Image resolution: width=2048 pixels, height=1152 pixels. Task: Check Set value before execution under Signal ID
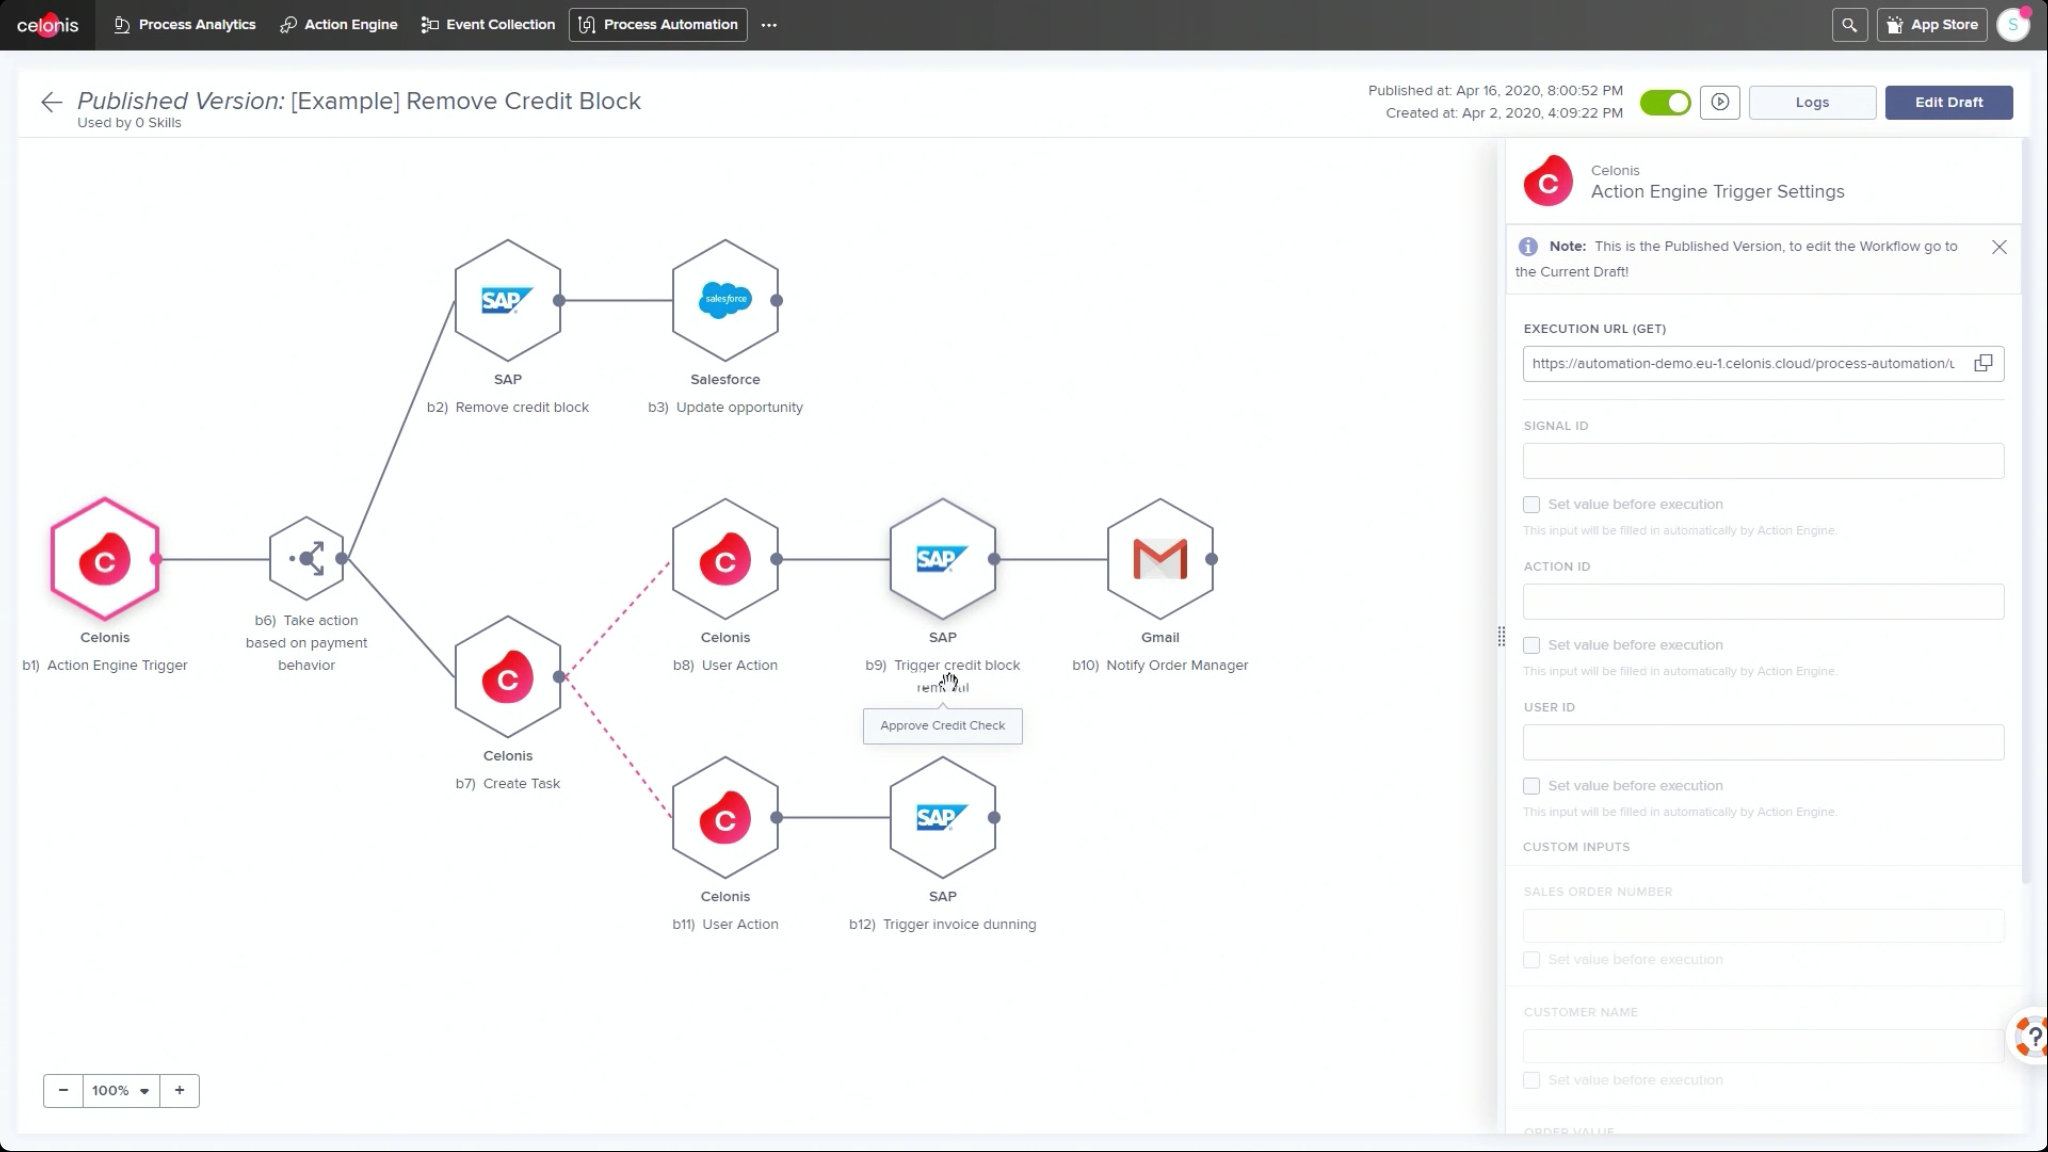[1532, 504]
